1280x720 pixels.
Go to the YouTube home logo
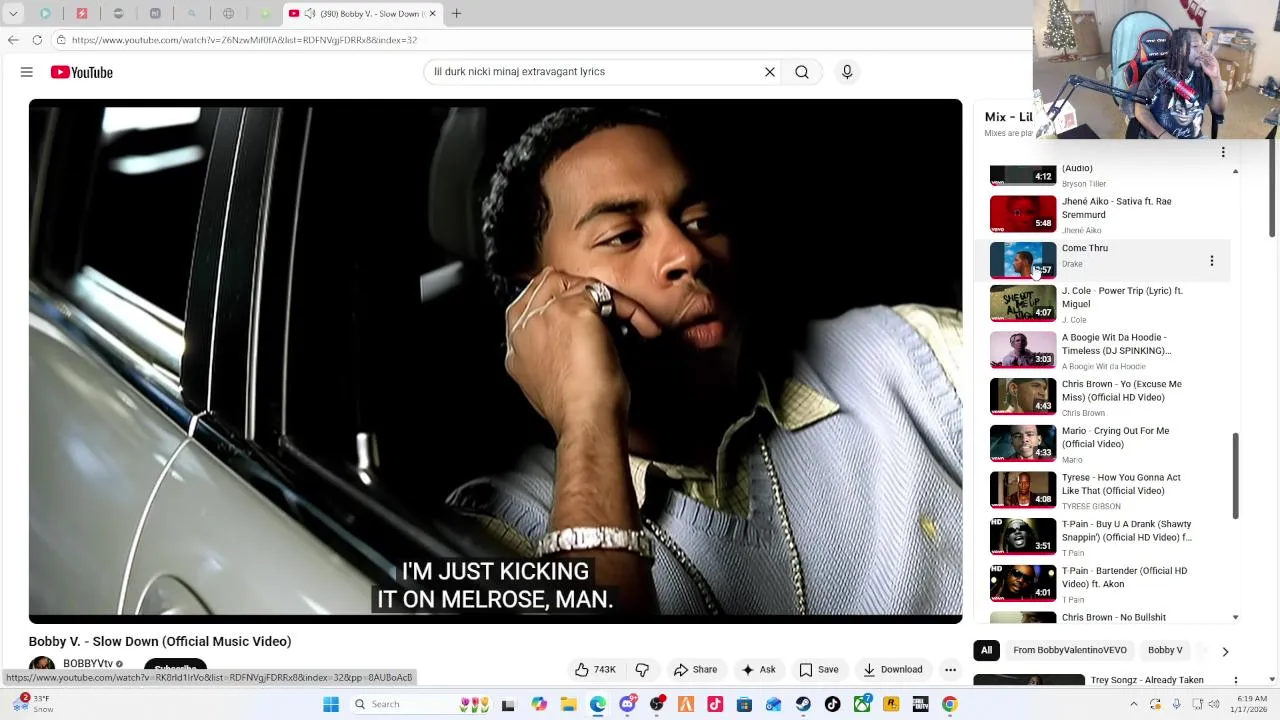click(x=82, y=72)
